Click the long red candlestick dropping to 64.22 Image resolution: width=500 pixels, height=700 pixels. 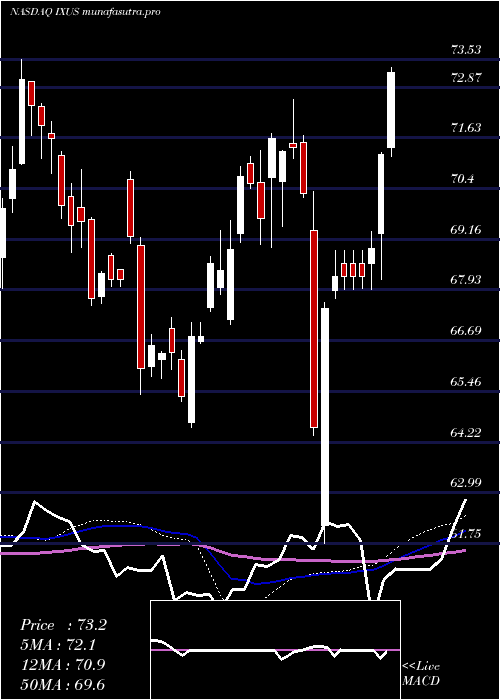click(x=314, y=329)
